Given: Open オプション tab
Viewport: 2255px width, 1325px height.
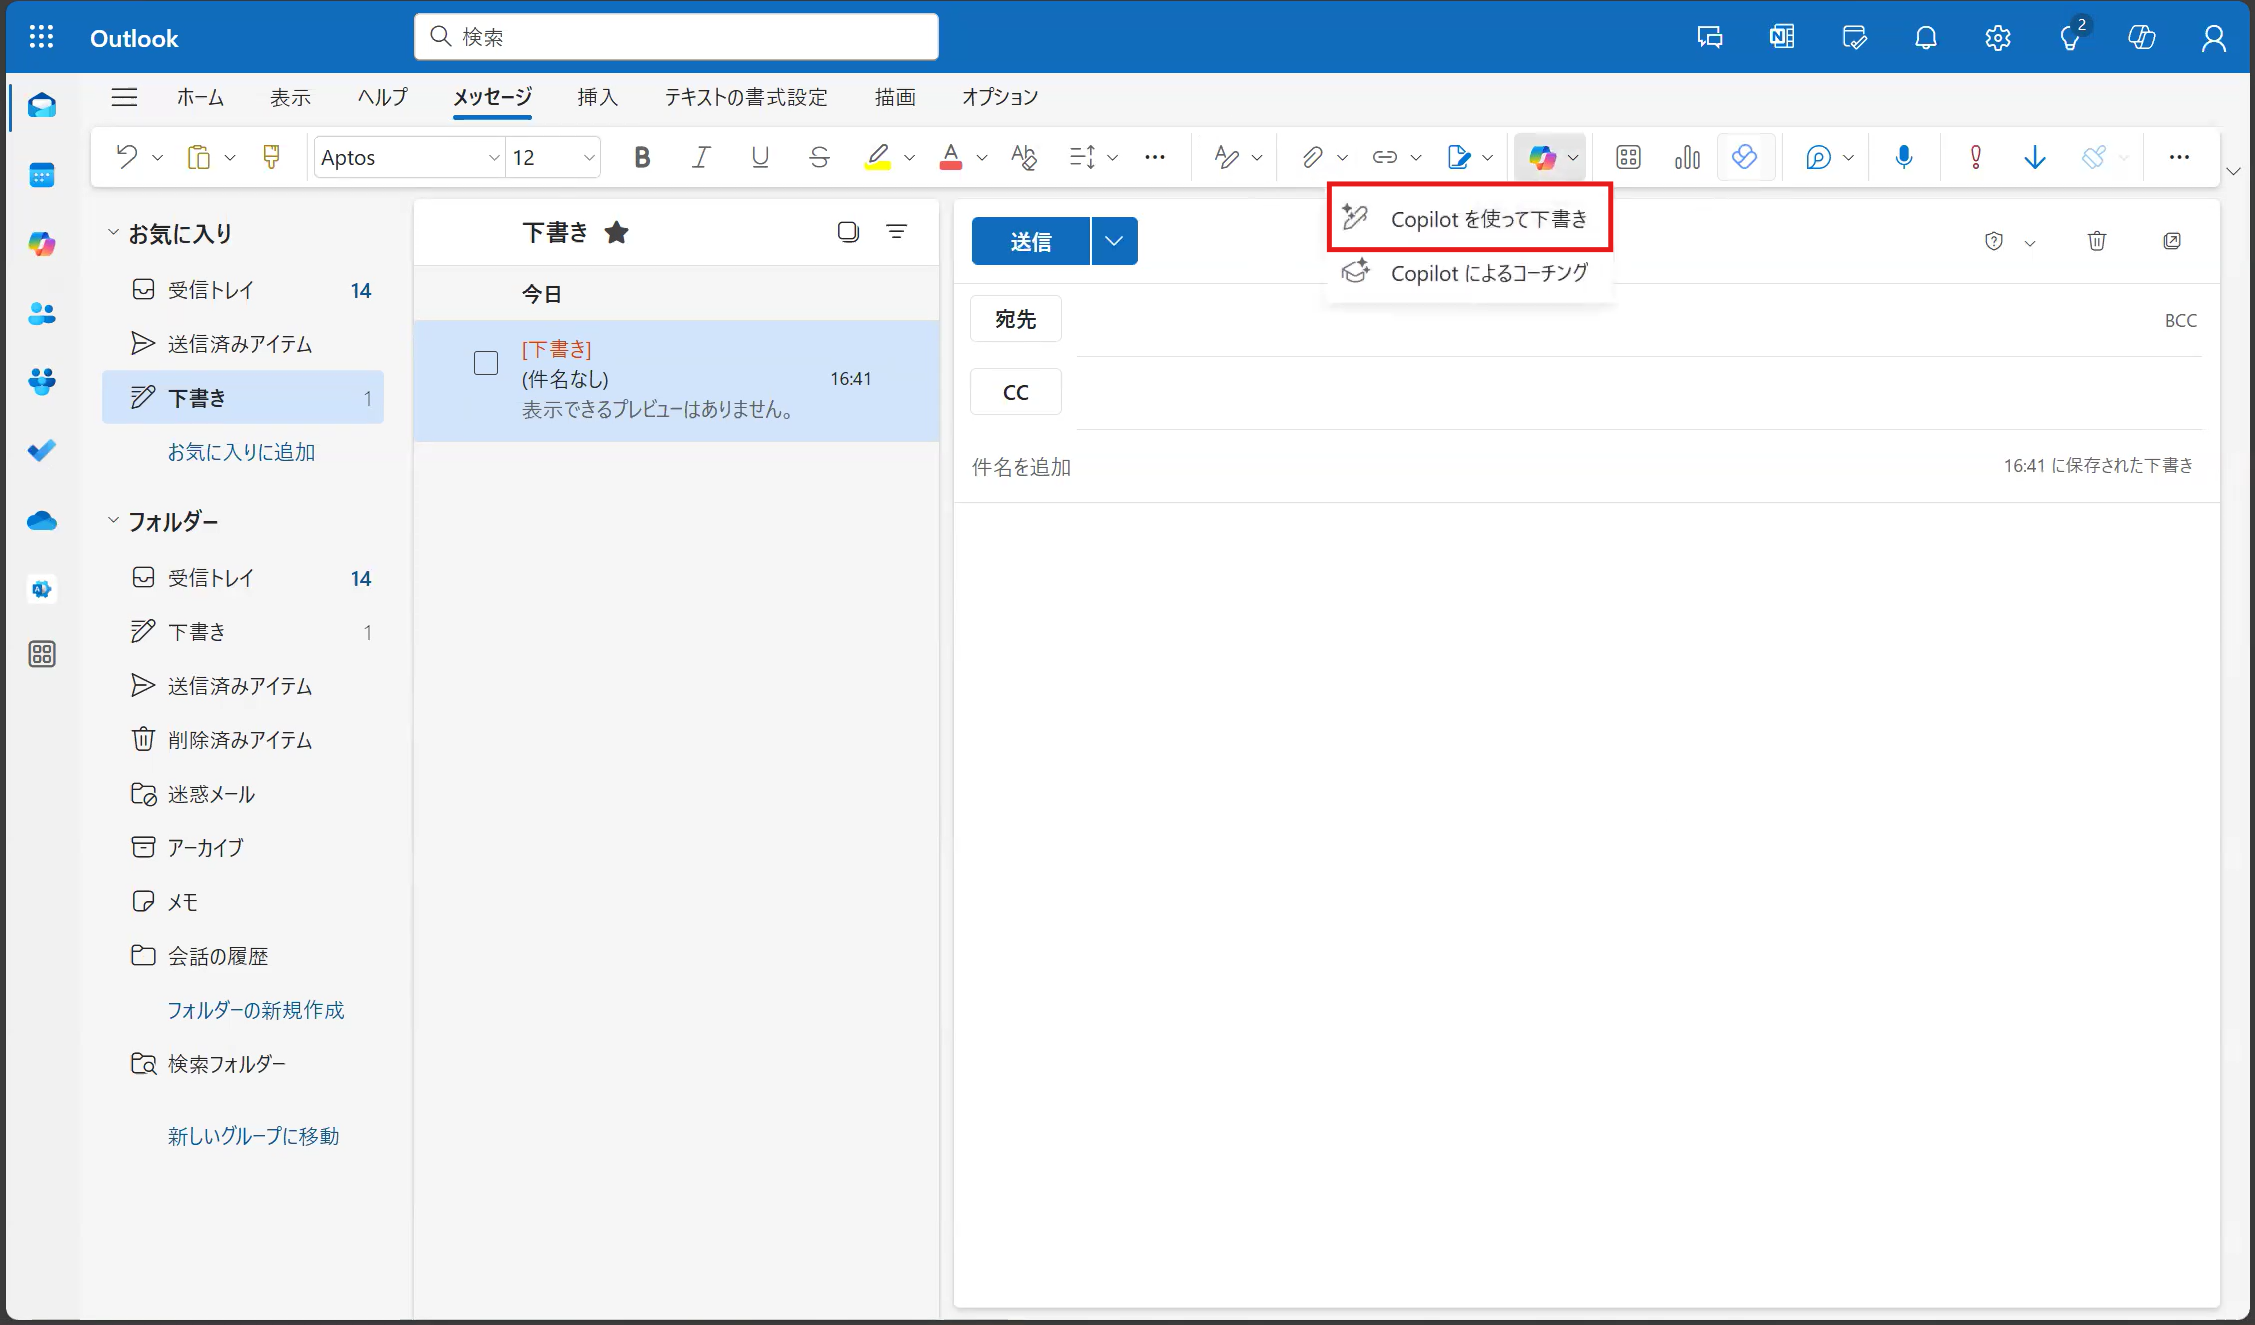Looking at the screenshot, I should [x=1000, y=97].
